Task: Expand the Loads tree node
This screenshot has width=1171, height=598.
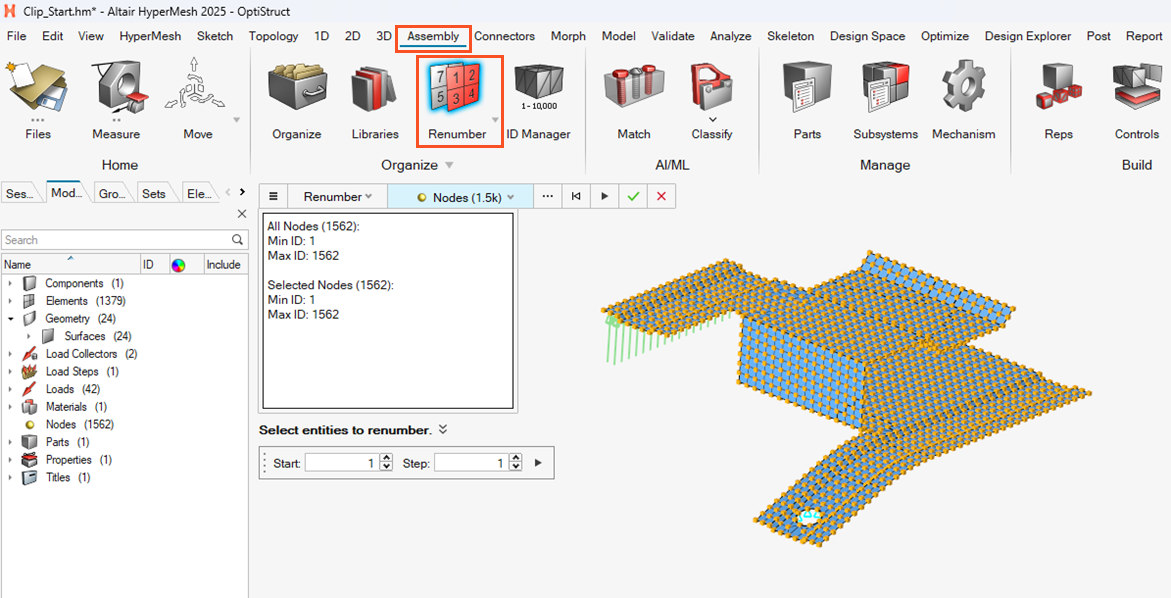Action: click(10, 389)
